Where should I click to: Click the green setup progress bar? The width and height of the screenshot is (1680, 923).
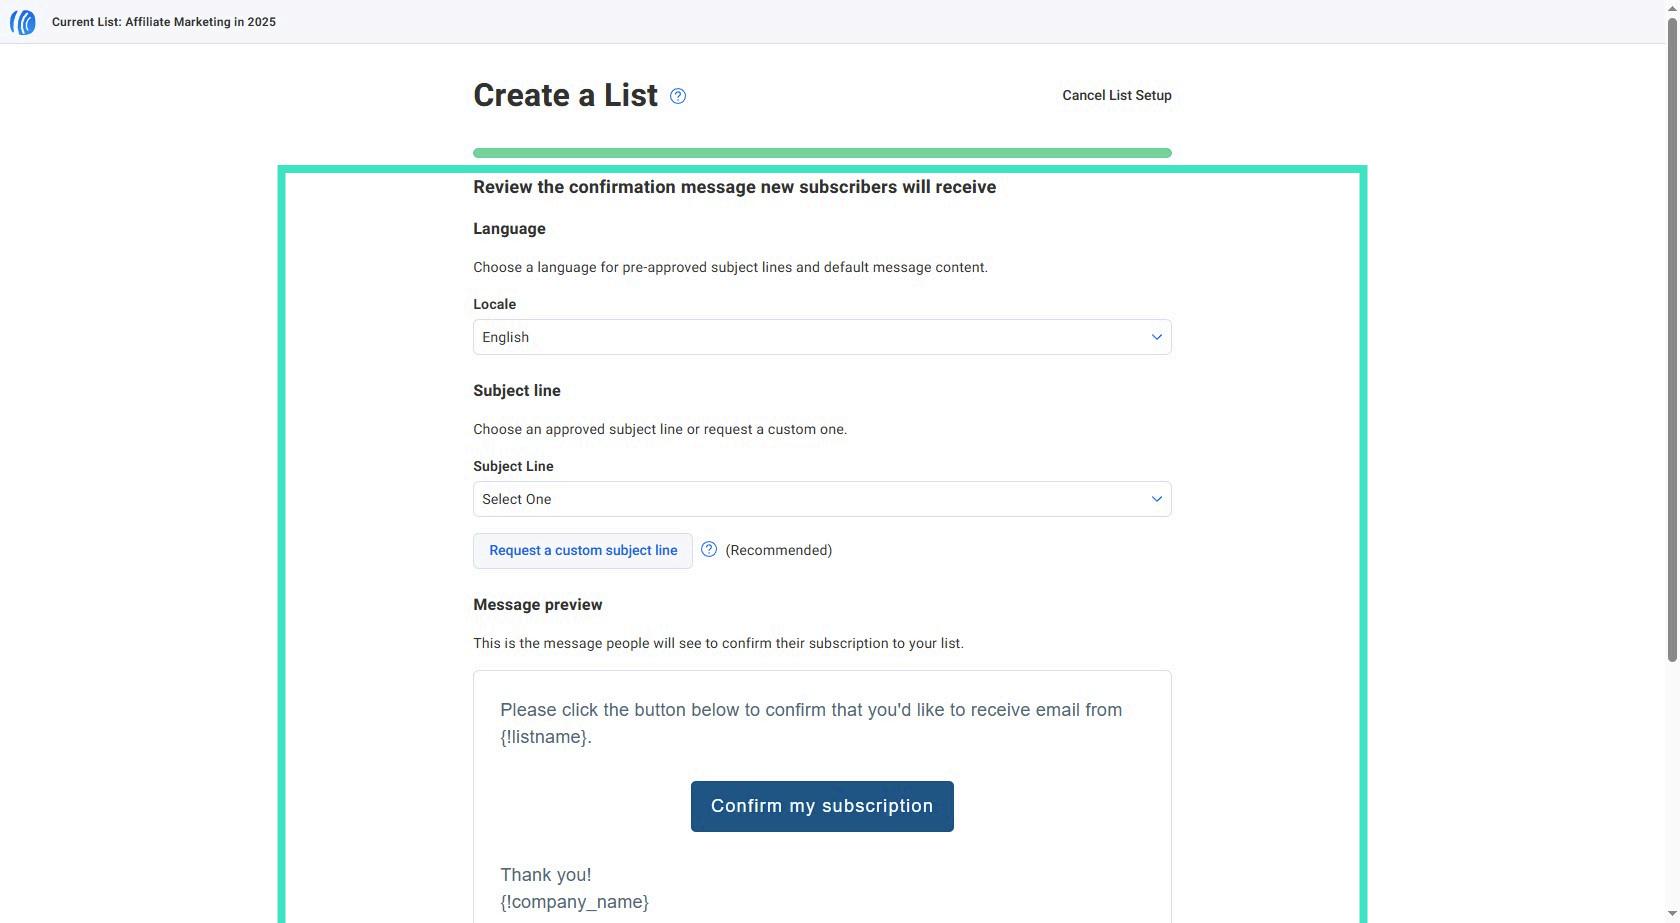(822, 153)
